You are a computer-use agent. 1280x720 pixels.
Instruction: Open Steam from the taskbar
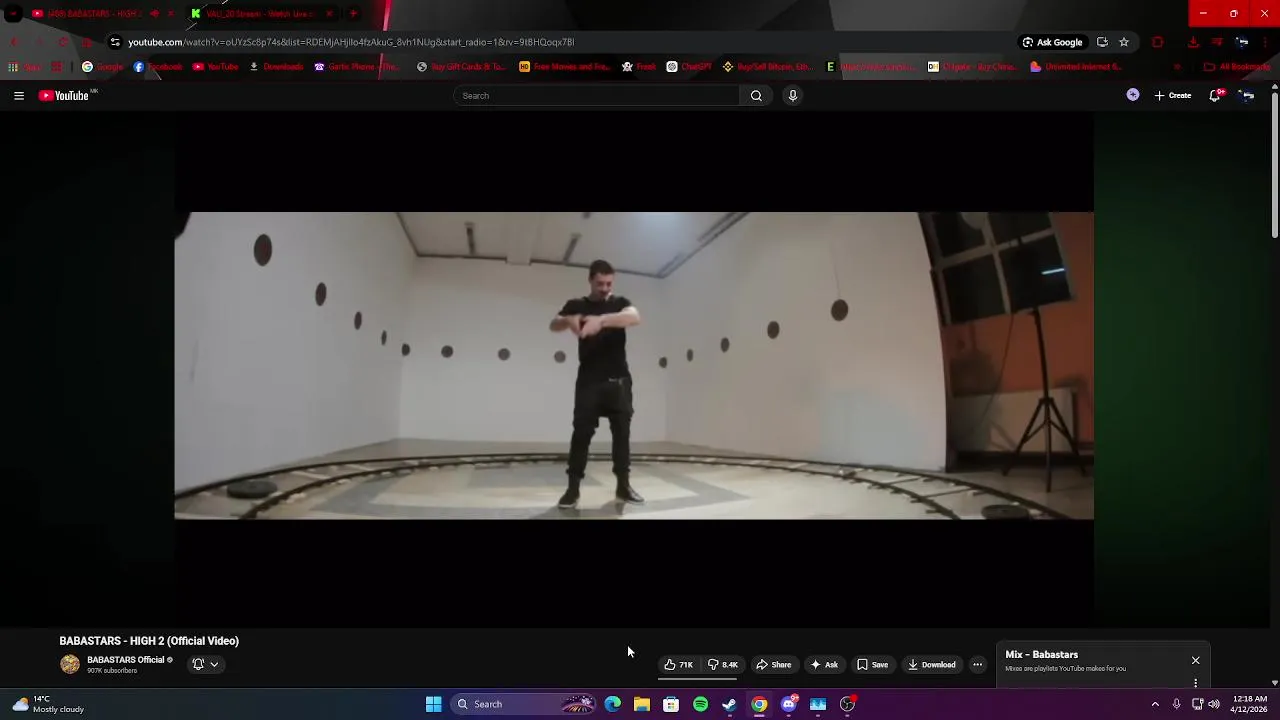click(x=730, y=704)
